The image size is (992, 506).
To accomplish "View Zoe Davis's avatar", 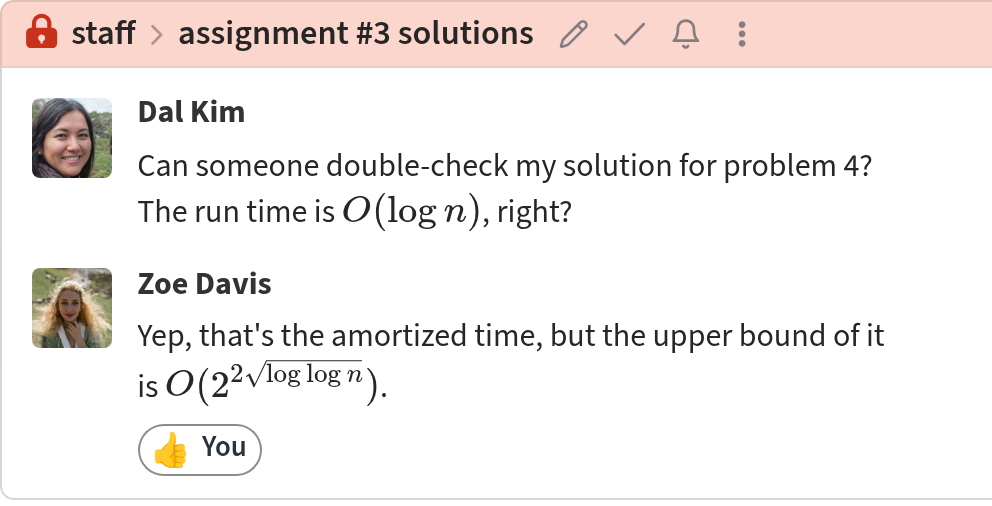I will 72,308.
